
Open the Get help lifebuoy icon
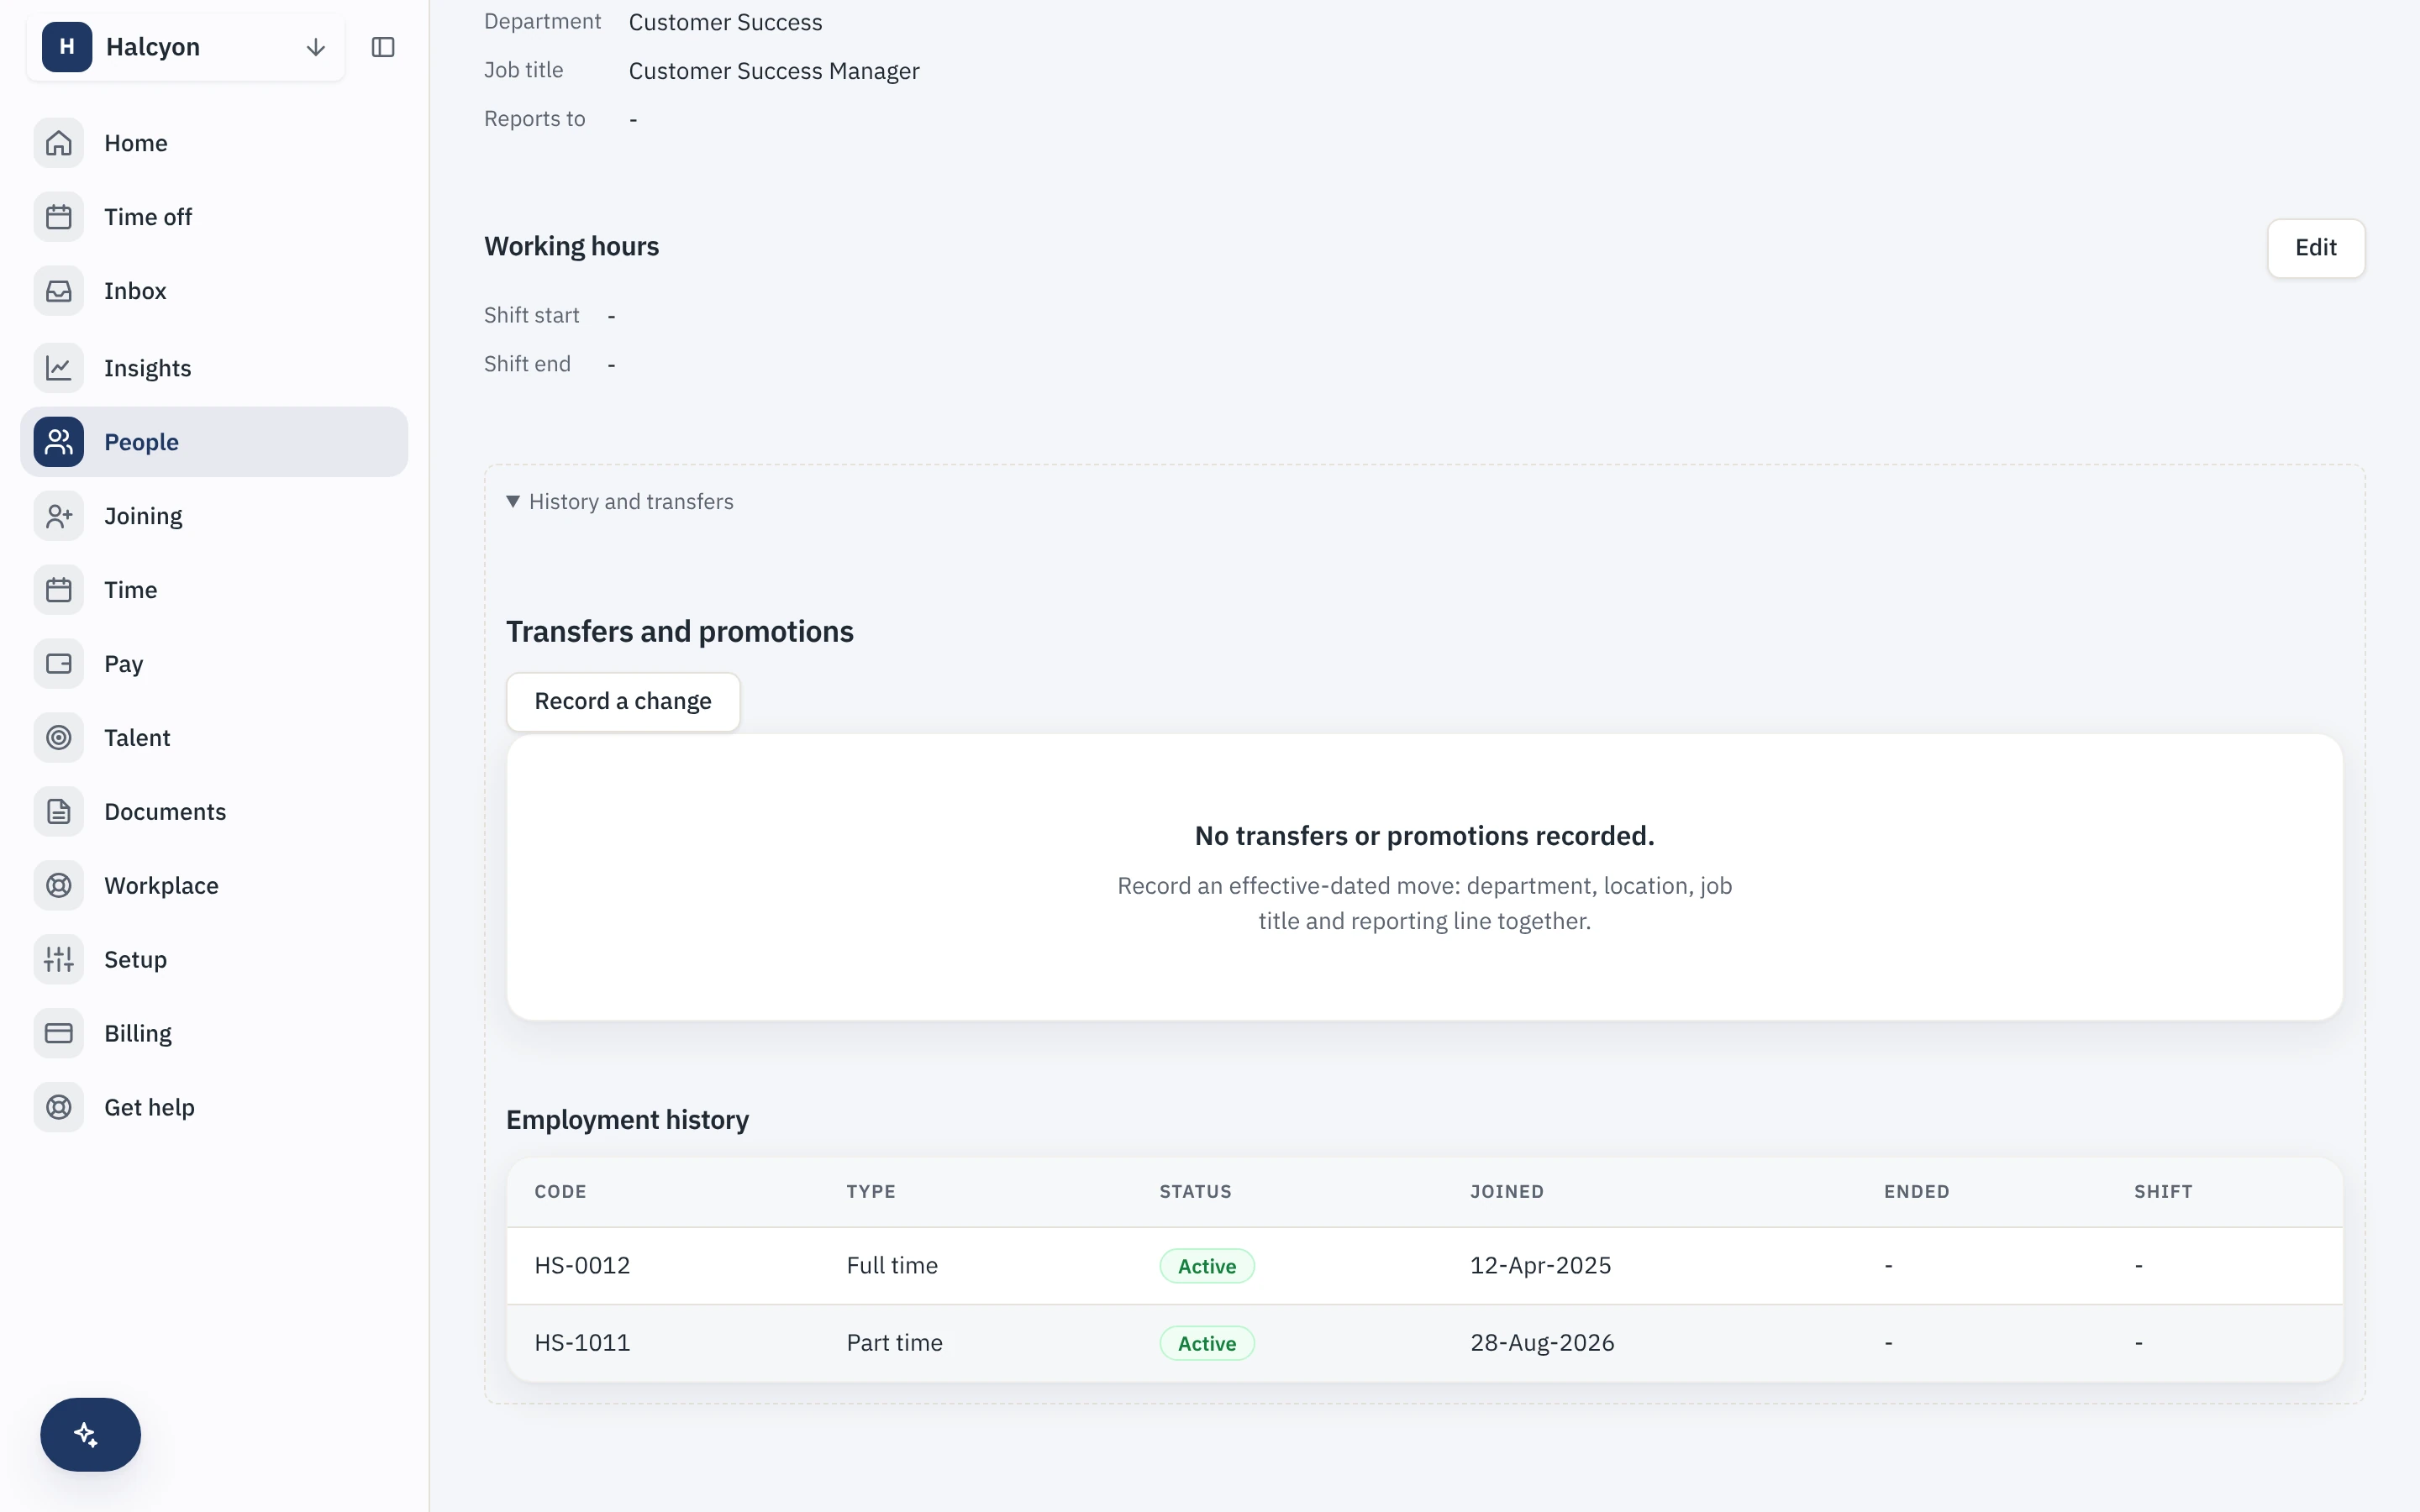[59, 1107]
